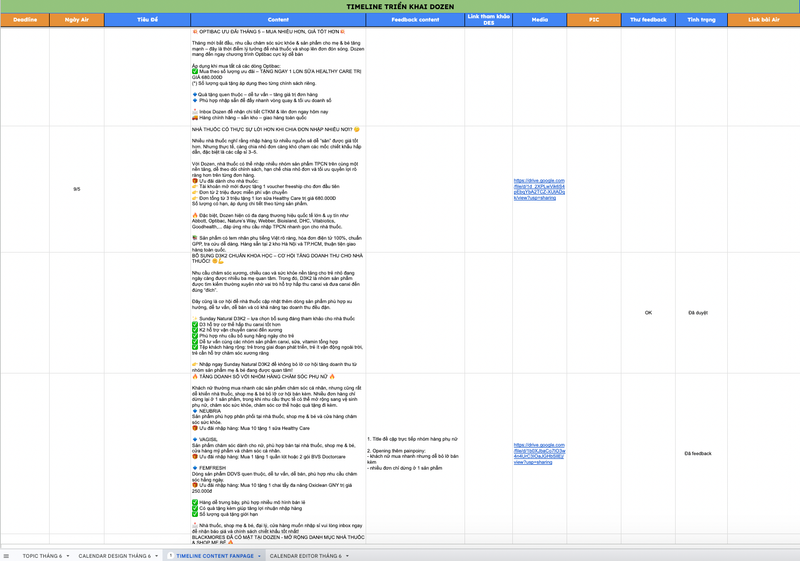Viewport: 800px width, 561px height.
Task: Select the OPTIBAC ƯU ĐÃI THÁNG 5 content cell
Action: pyautogui.click(x=278, y=74)
